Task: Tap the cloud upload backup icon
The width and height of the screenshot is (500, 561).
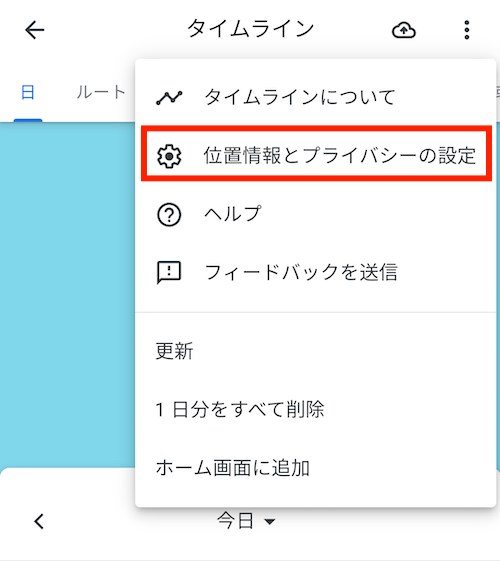Action: tap(404, 30)
